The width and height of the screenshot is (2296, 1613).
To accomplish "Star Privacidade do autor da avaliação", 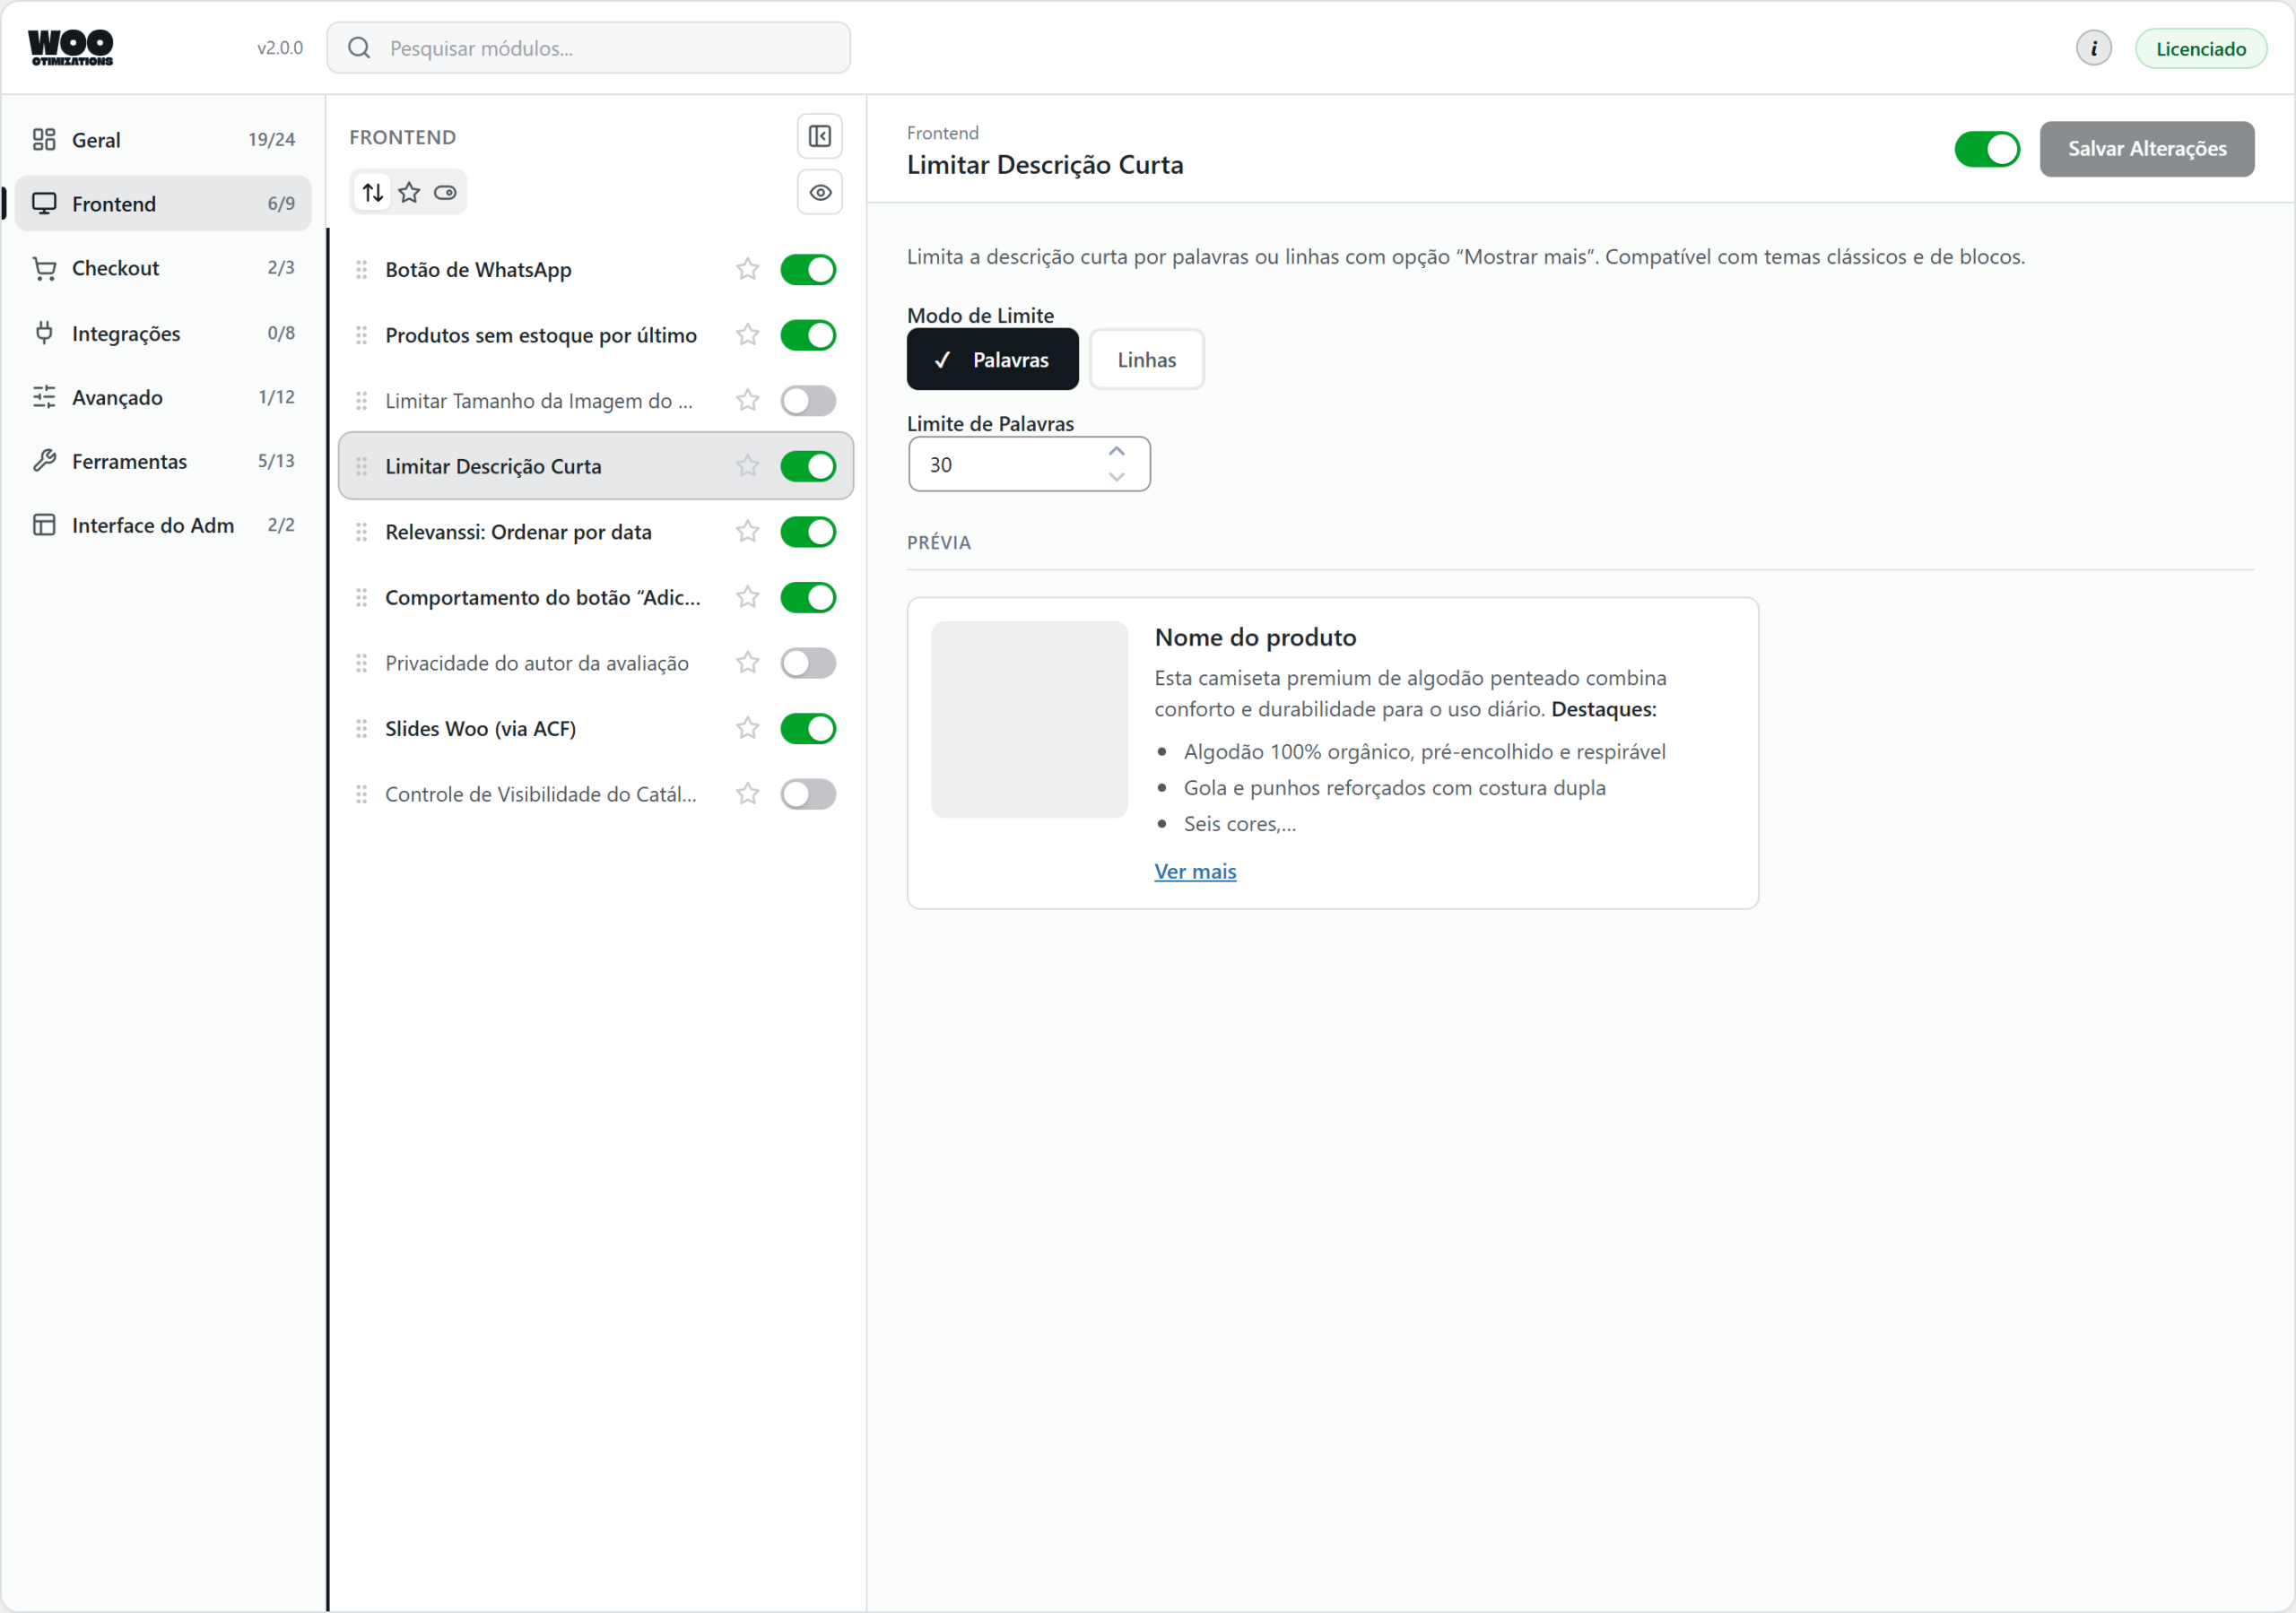I will 747,663.
